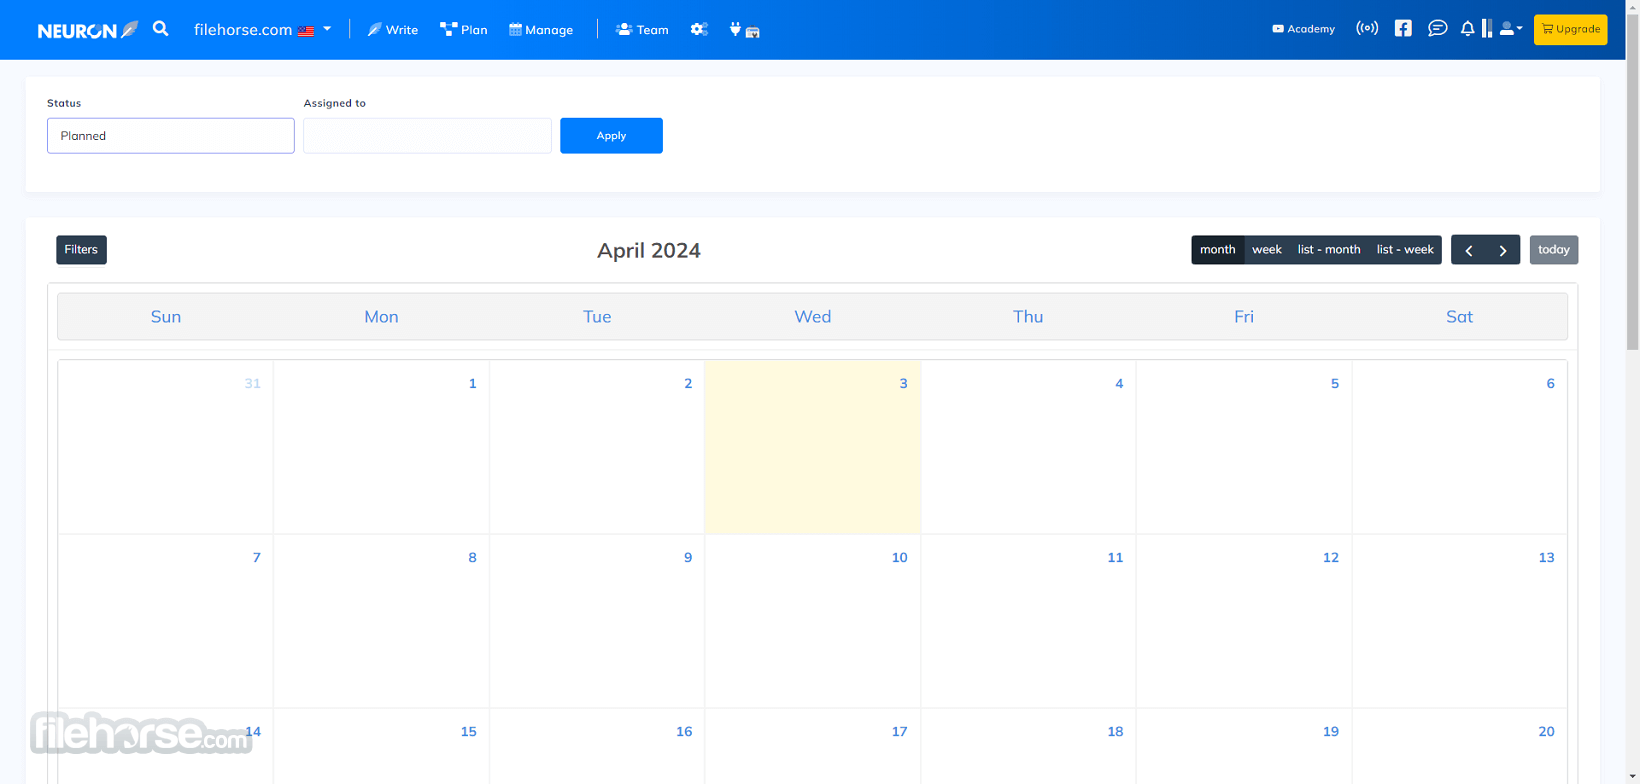Select day number 6
This screenshot has width=1640, height=784.
(x=1550, y=383)
